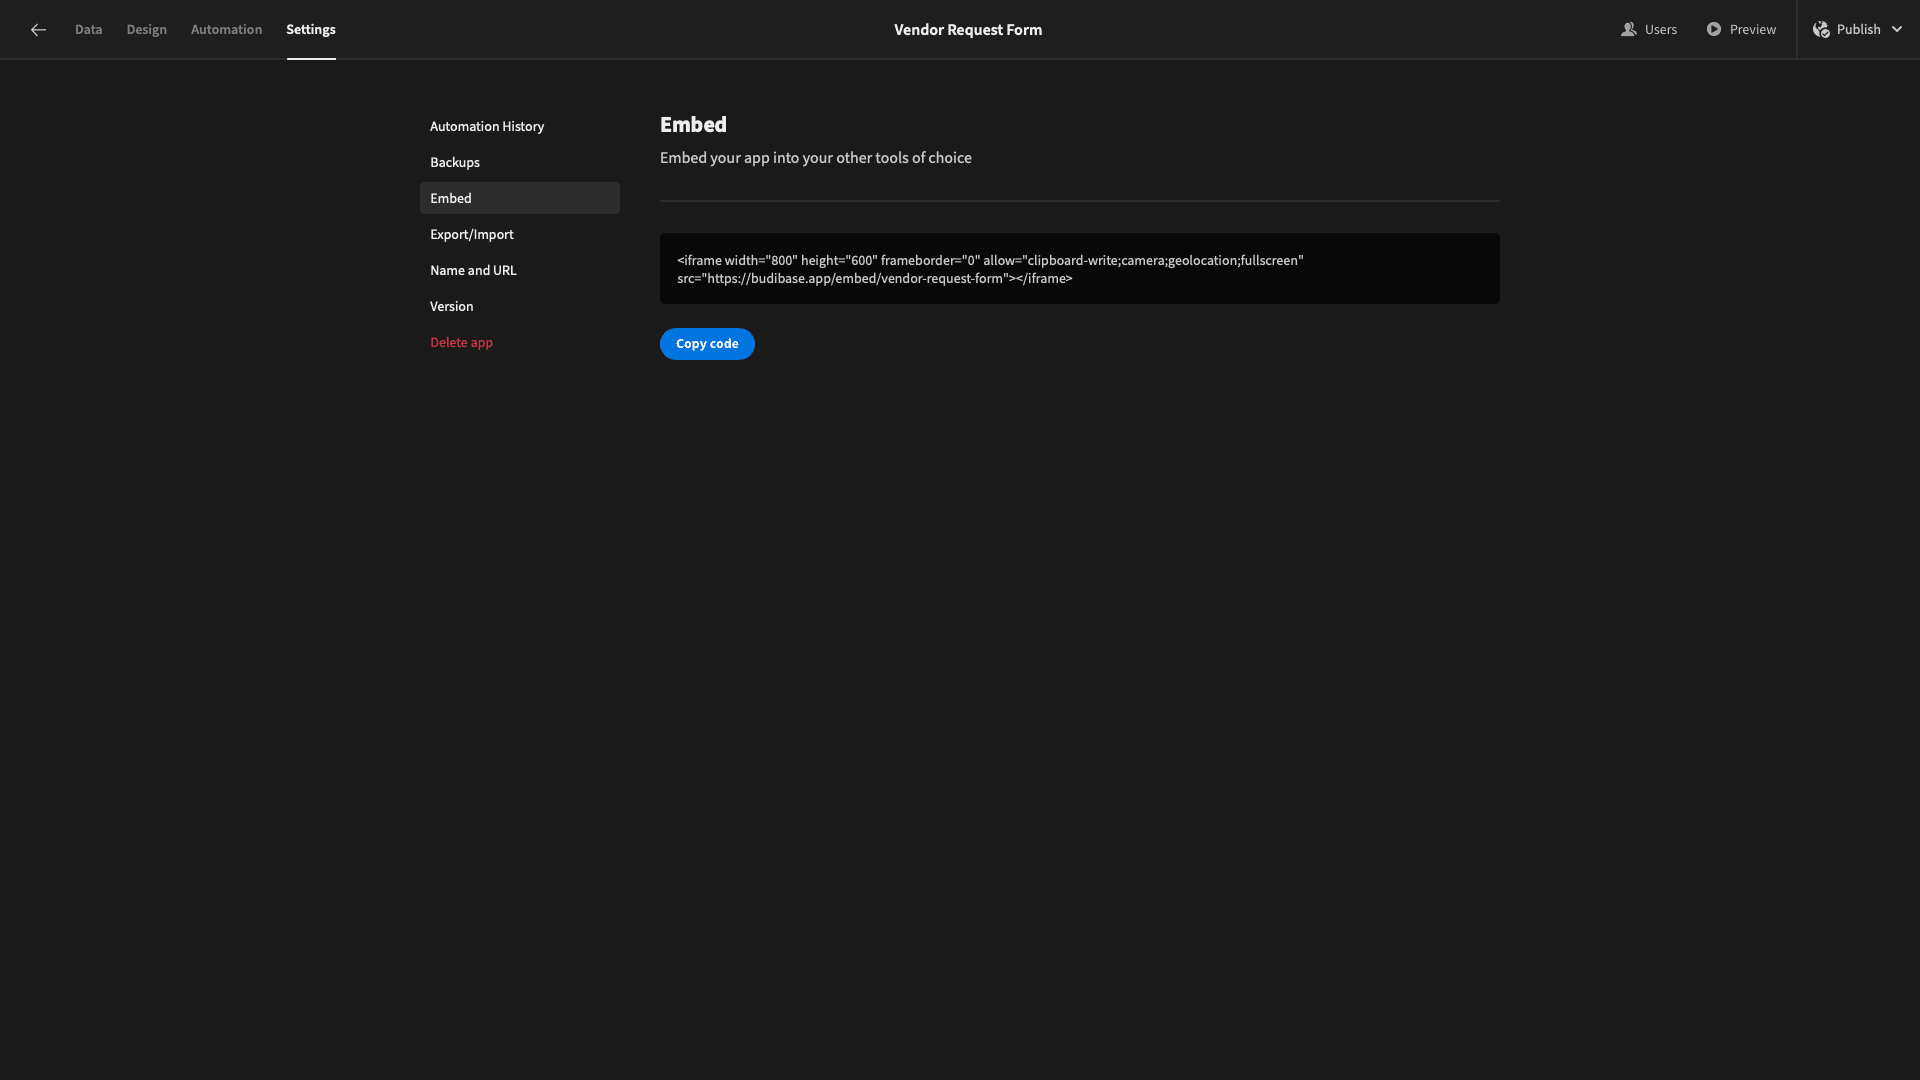Open the Version settings page
The image size is (1920, 1080).
point(520,306)
